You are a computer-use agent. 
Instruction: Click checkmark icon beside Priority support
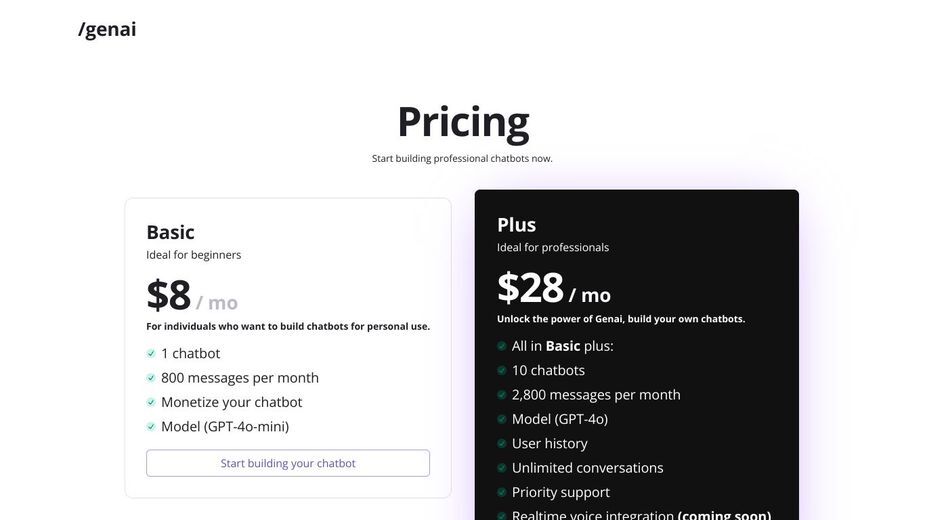[x=501, y=492]
